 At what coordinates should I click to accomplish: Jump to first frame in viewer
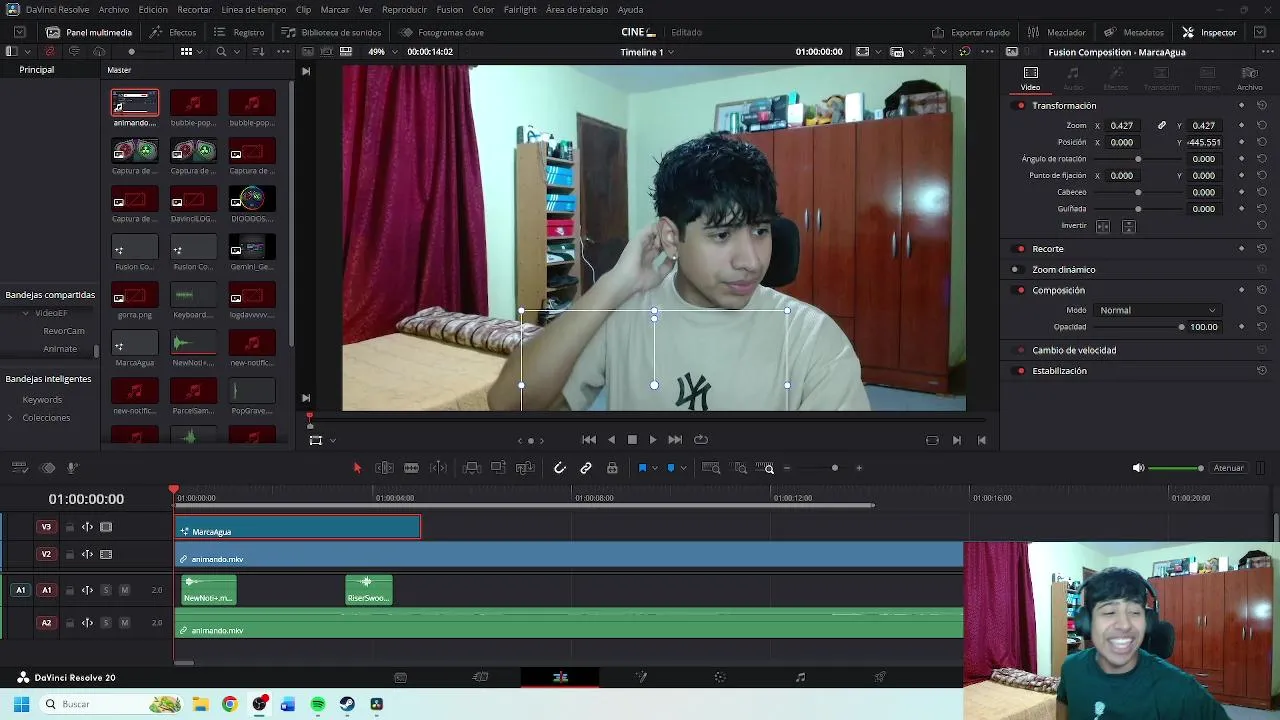(x=589, y=440)
